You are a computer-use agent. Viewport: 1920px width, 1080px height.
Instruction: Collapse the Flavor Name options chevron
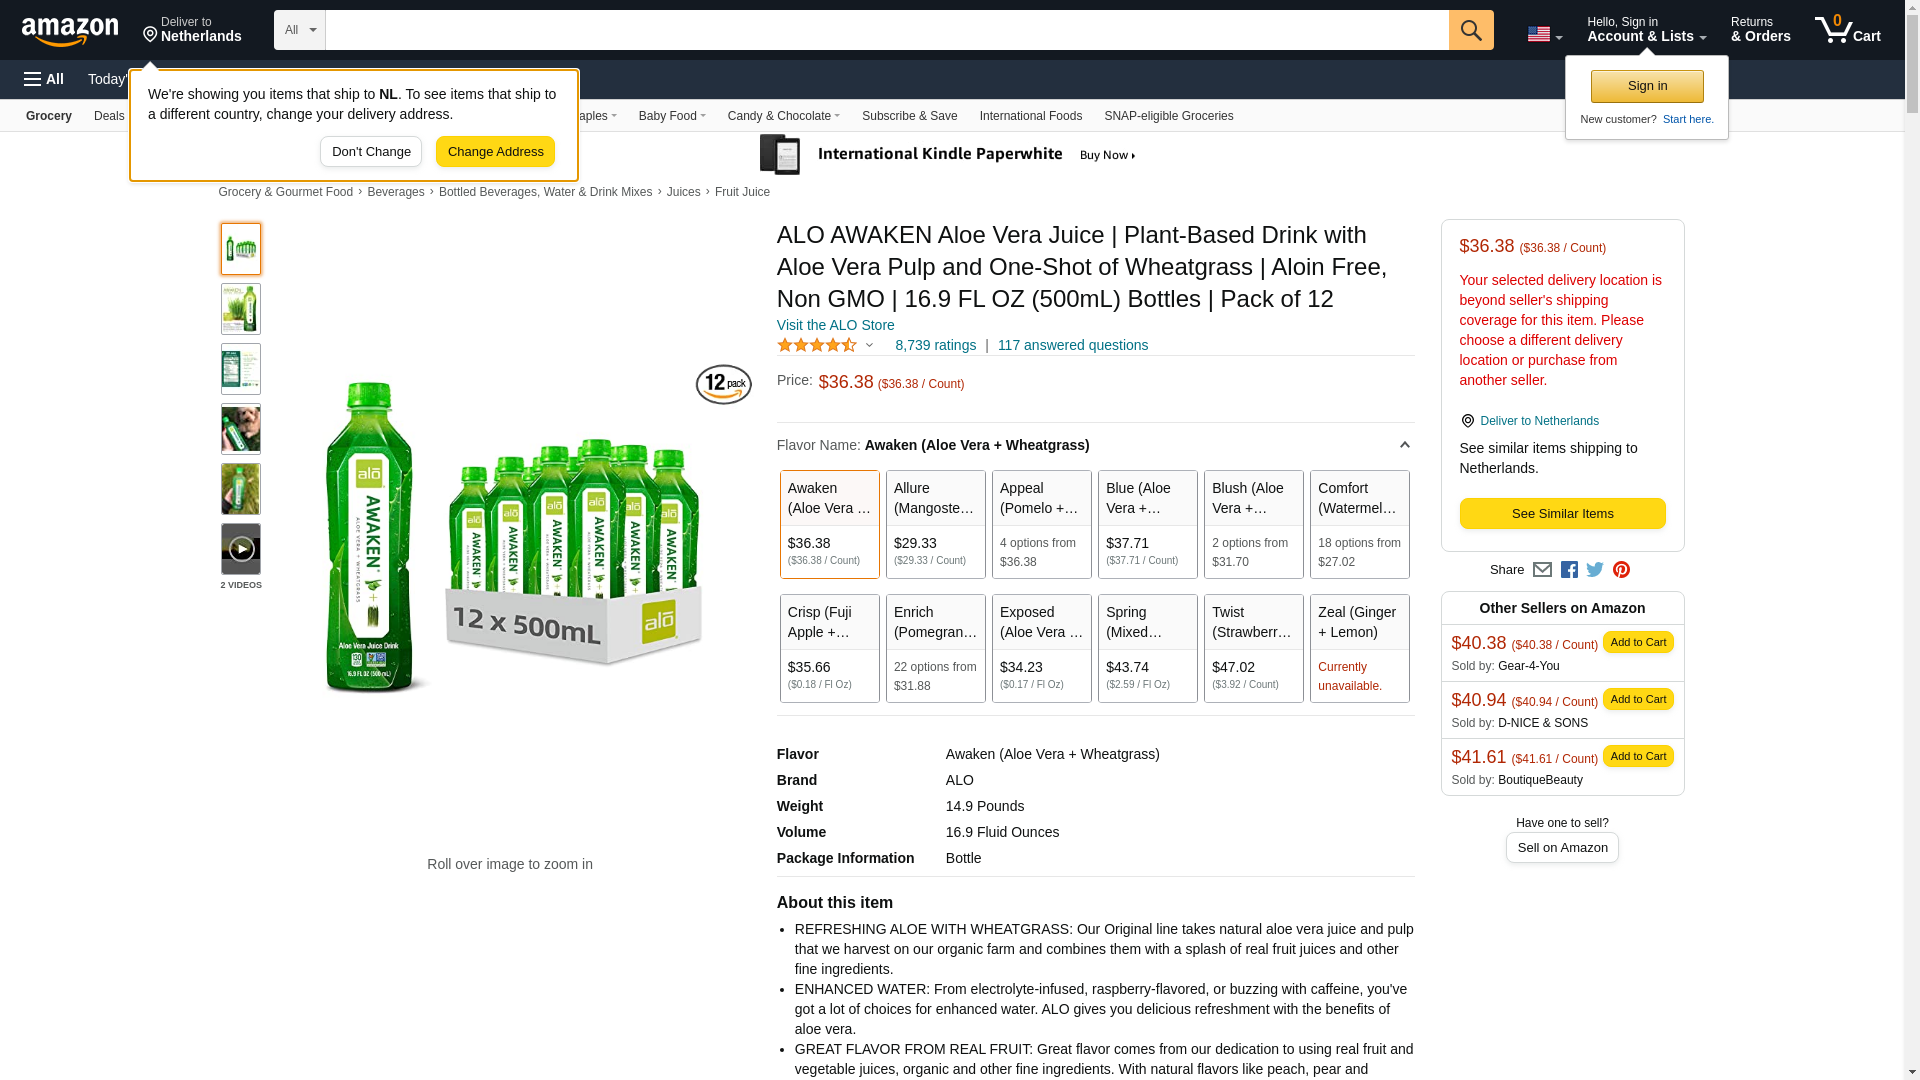click(x=1404, y=445)
